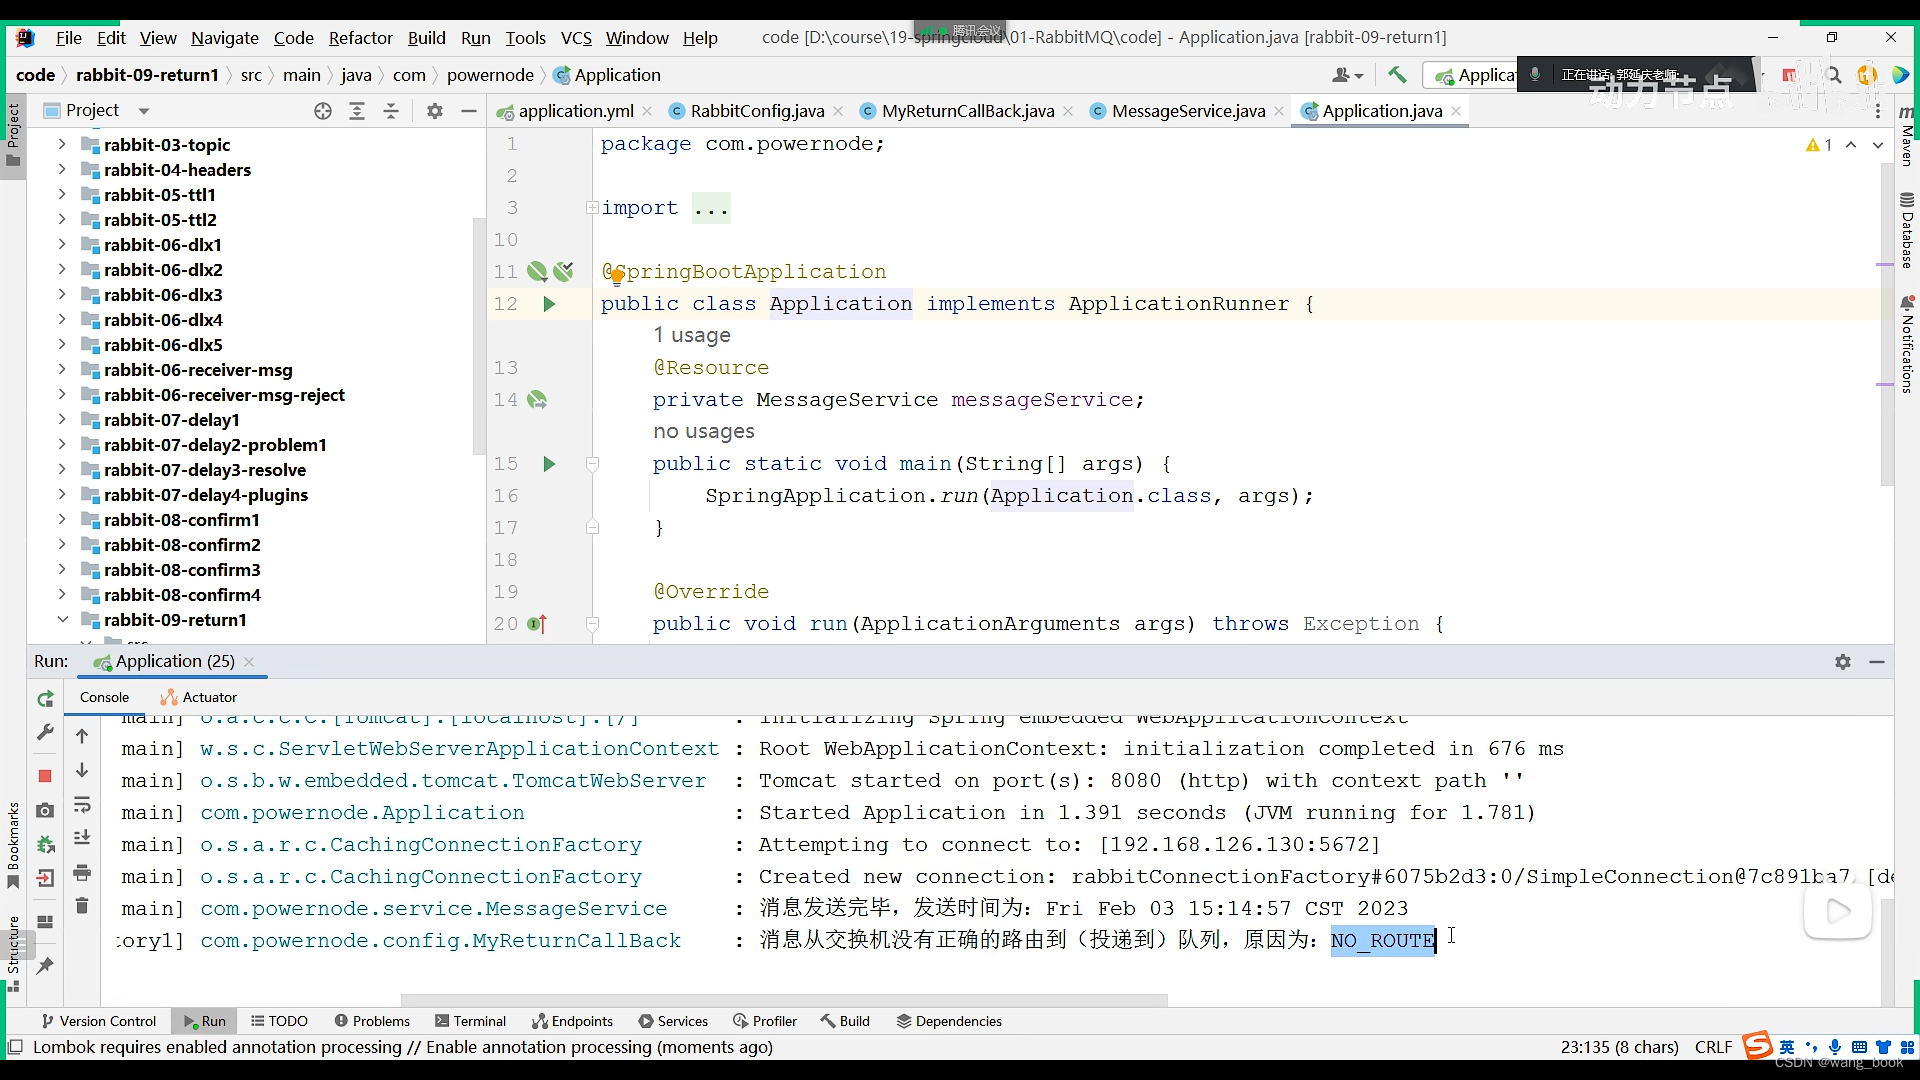Toggle soft-wrap in console

pos(82,805)
